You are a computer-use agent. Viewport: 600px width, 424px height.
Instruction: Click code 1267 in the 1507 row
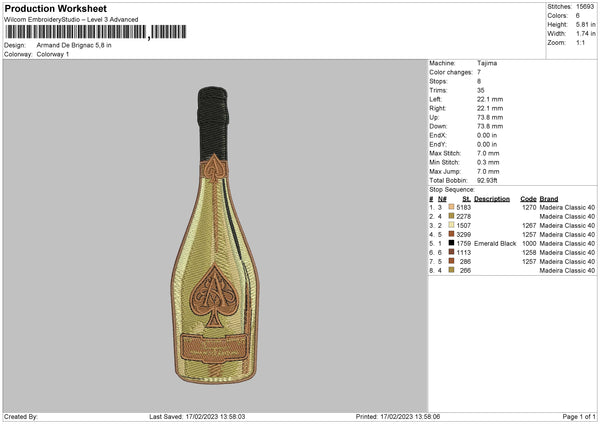point(529,225)
